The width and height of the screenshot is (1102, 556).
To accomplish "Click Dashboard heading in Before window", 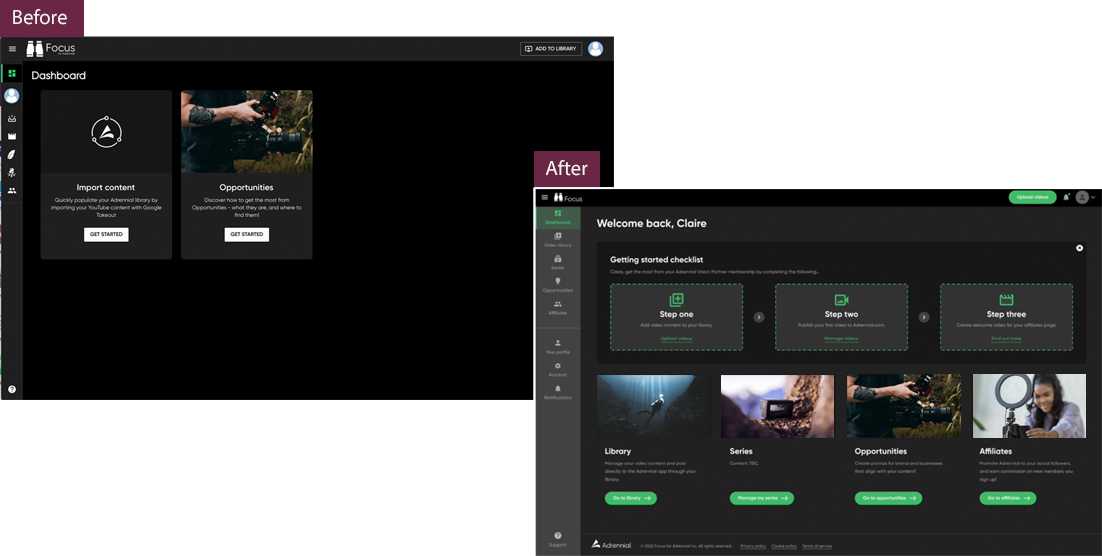I will [58, 75].
